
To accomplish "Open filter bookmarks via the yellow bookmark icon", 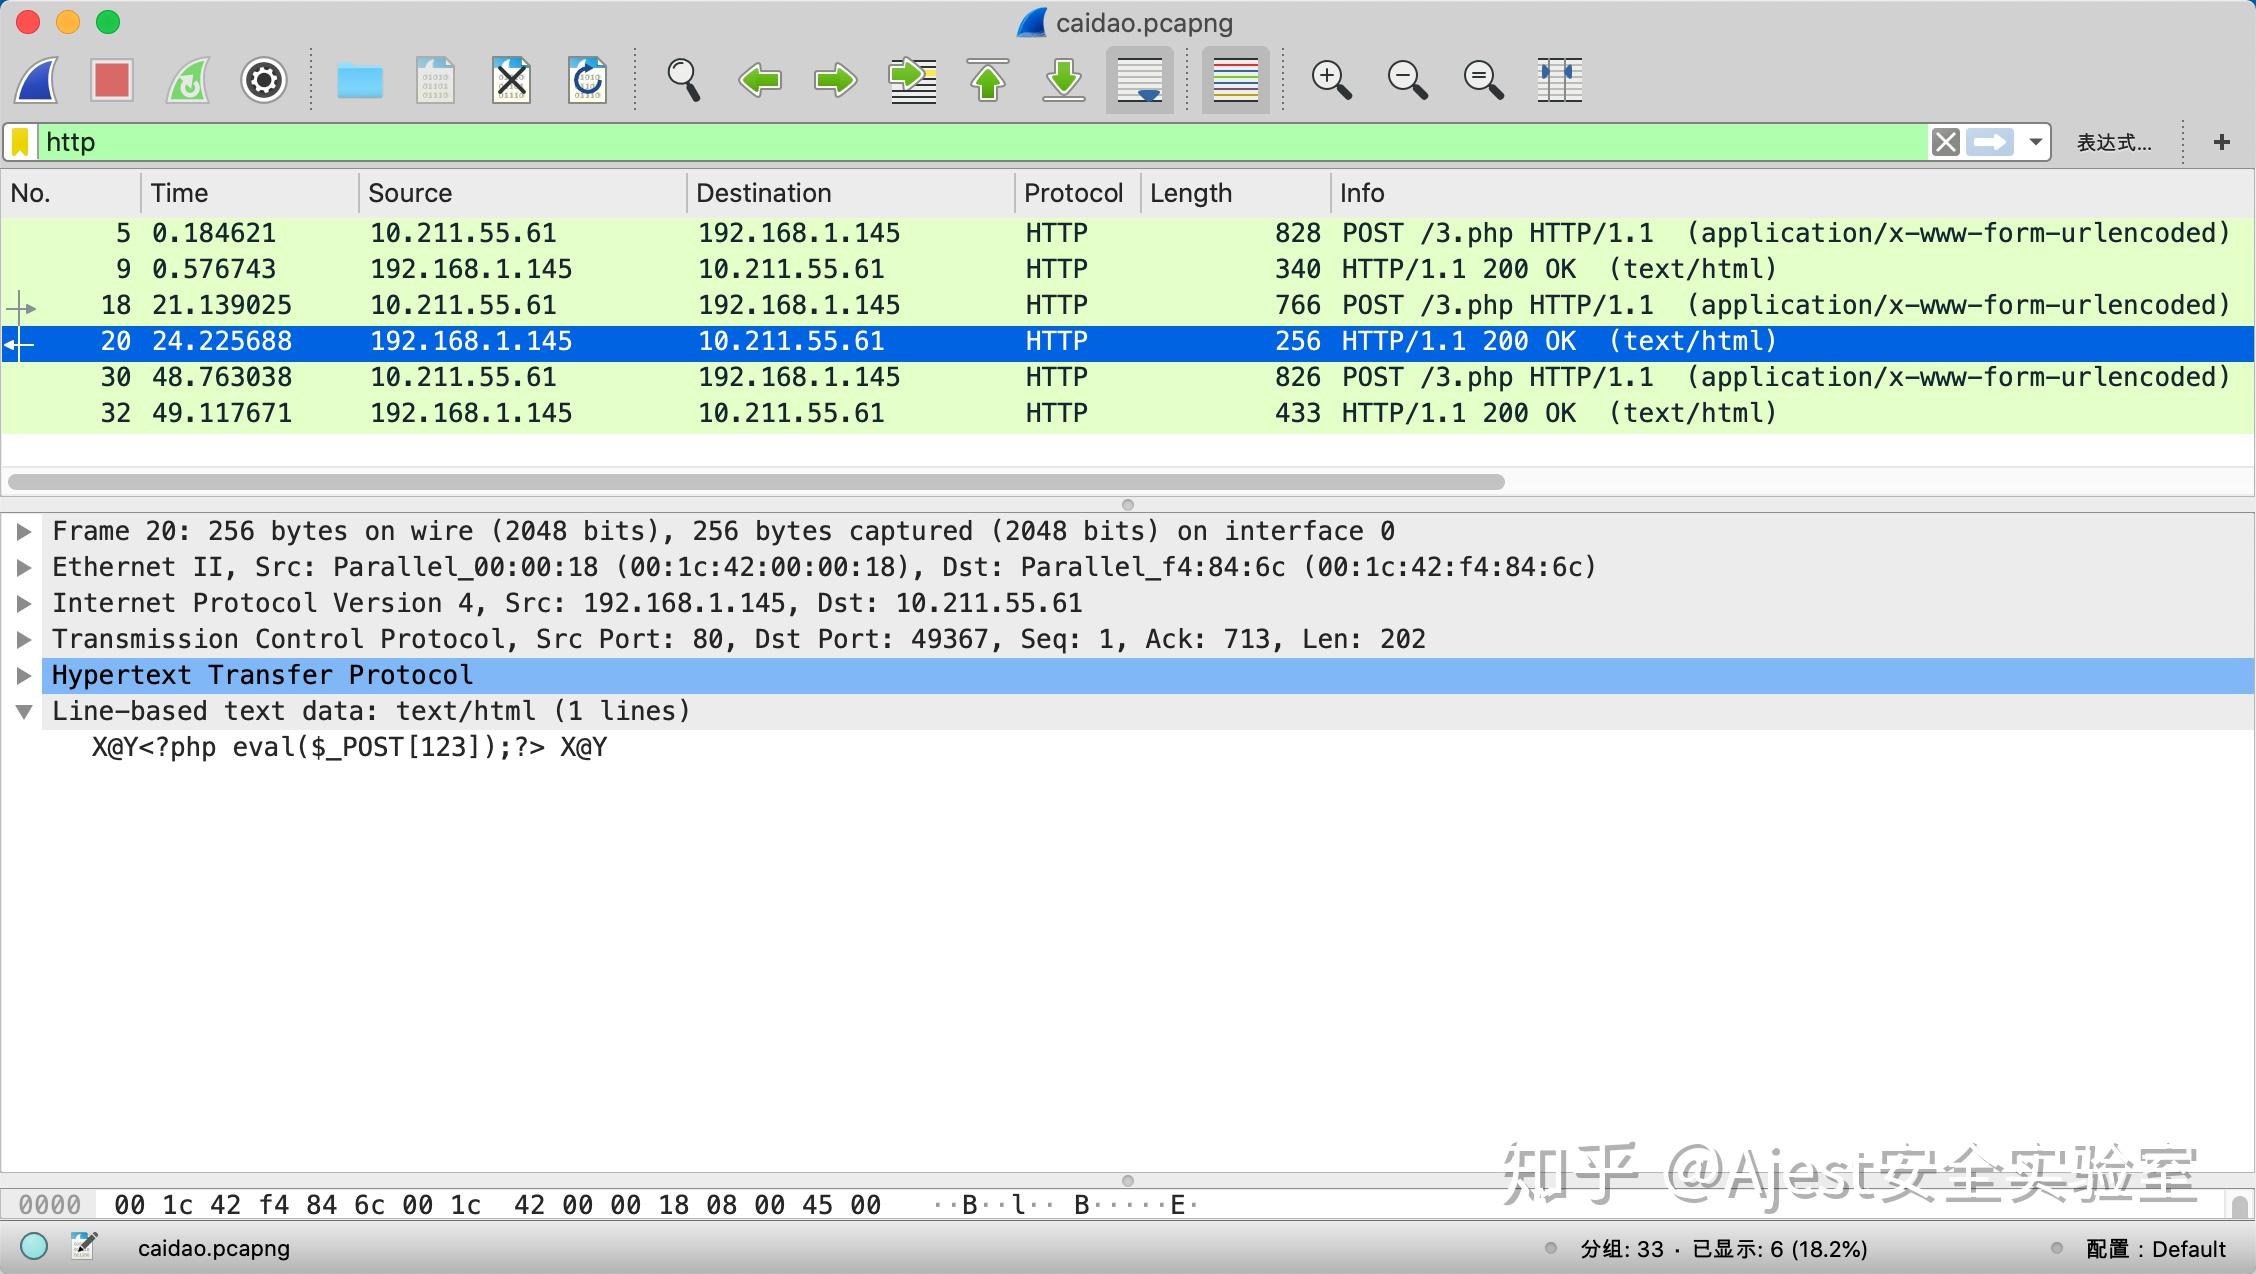I will [x=20, y=141].
